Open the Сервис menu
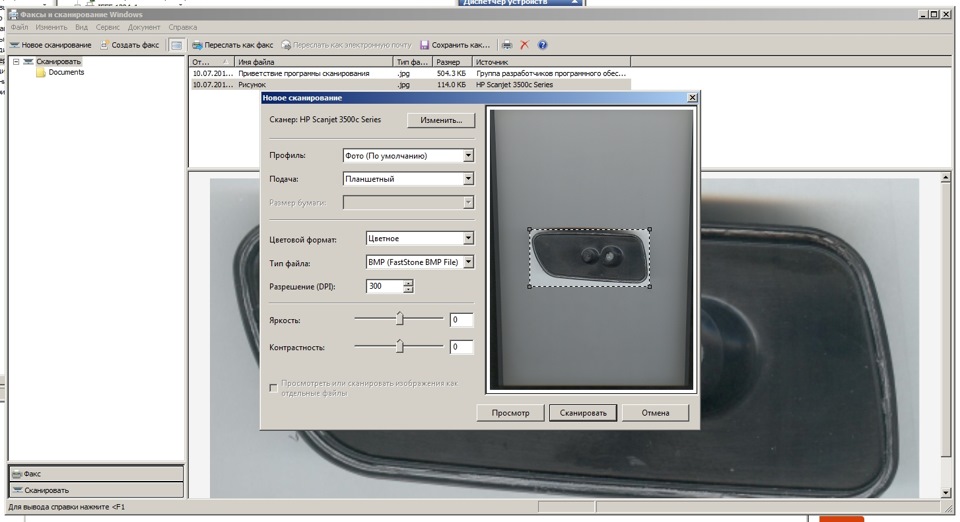960x522 pixels. click(x=108, y=28)
